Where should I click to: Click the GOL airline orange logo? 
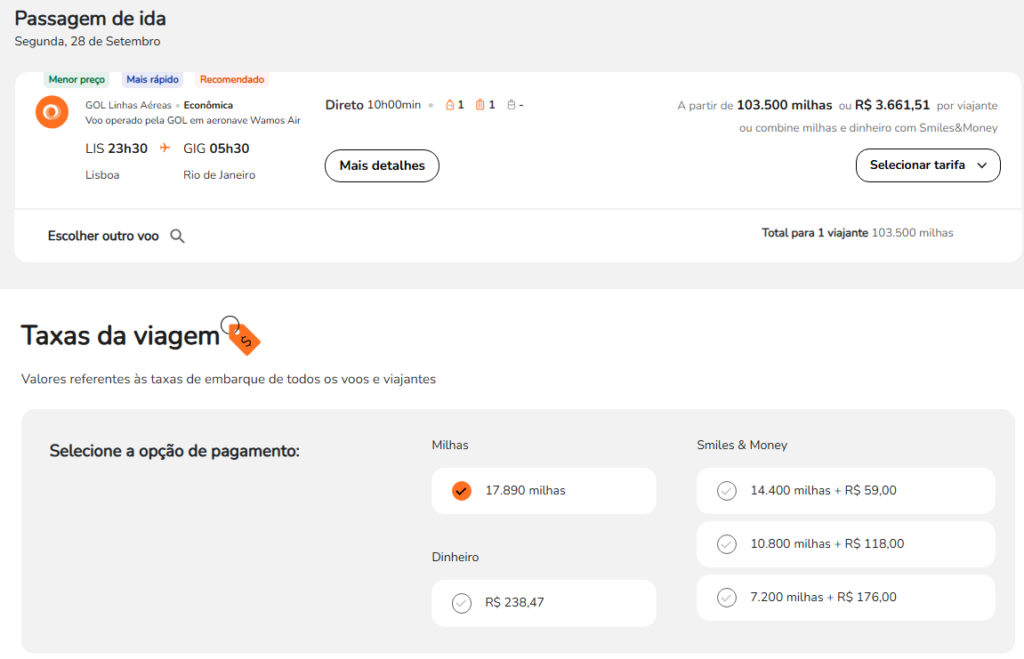pyautogui.click(x=52, y=112)
